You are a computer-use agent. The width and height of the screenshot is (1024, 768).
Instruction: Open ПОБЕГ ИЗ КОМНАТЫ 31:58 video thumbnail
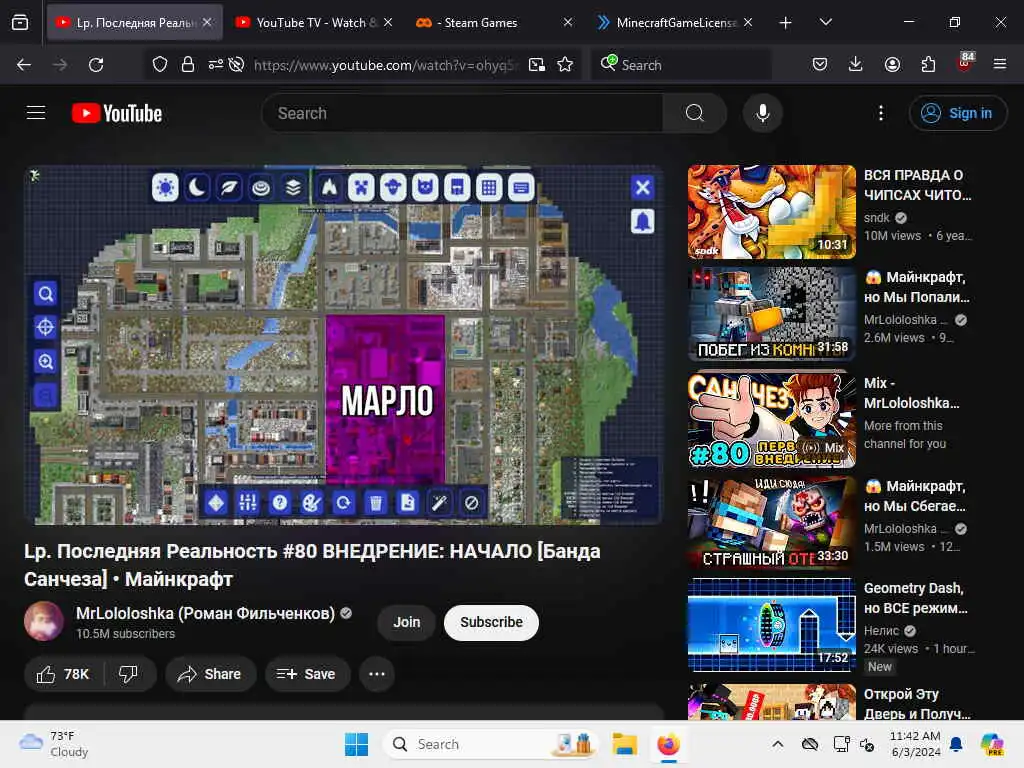(x=771, y=313)
